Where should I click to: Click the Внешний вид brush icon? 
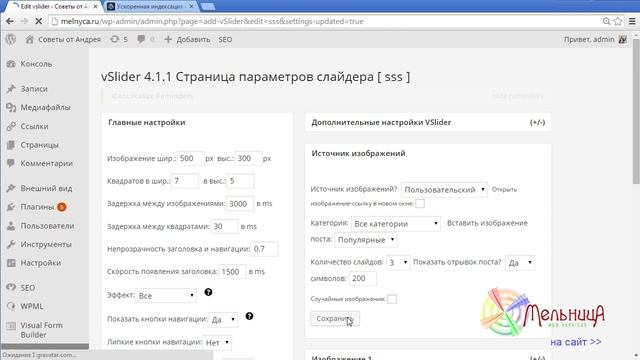coord(11,188)
